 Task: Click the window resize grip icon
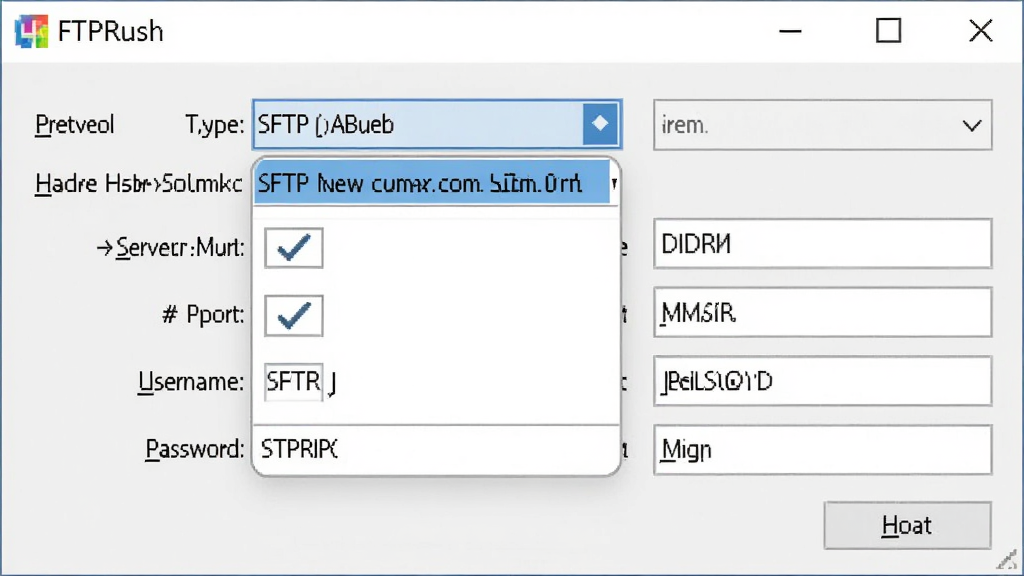1008,560
